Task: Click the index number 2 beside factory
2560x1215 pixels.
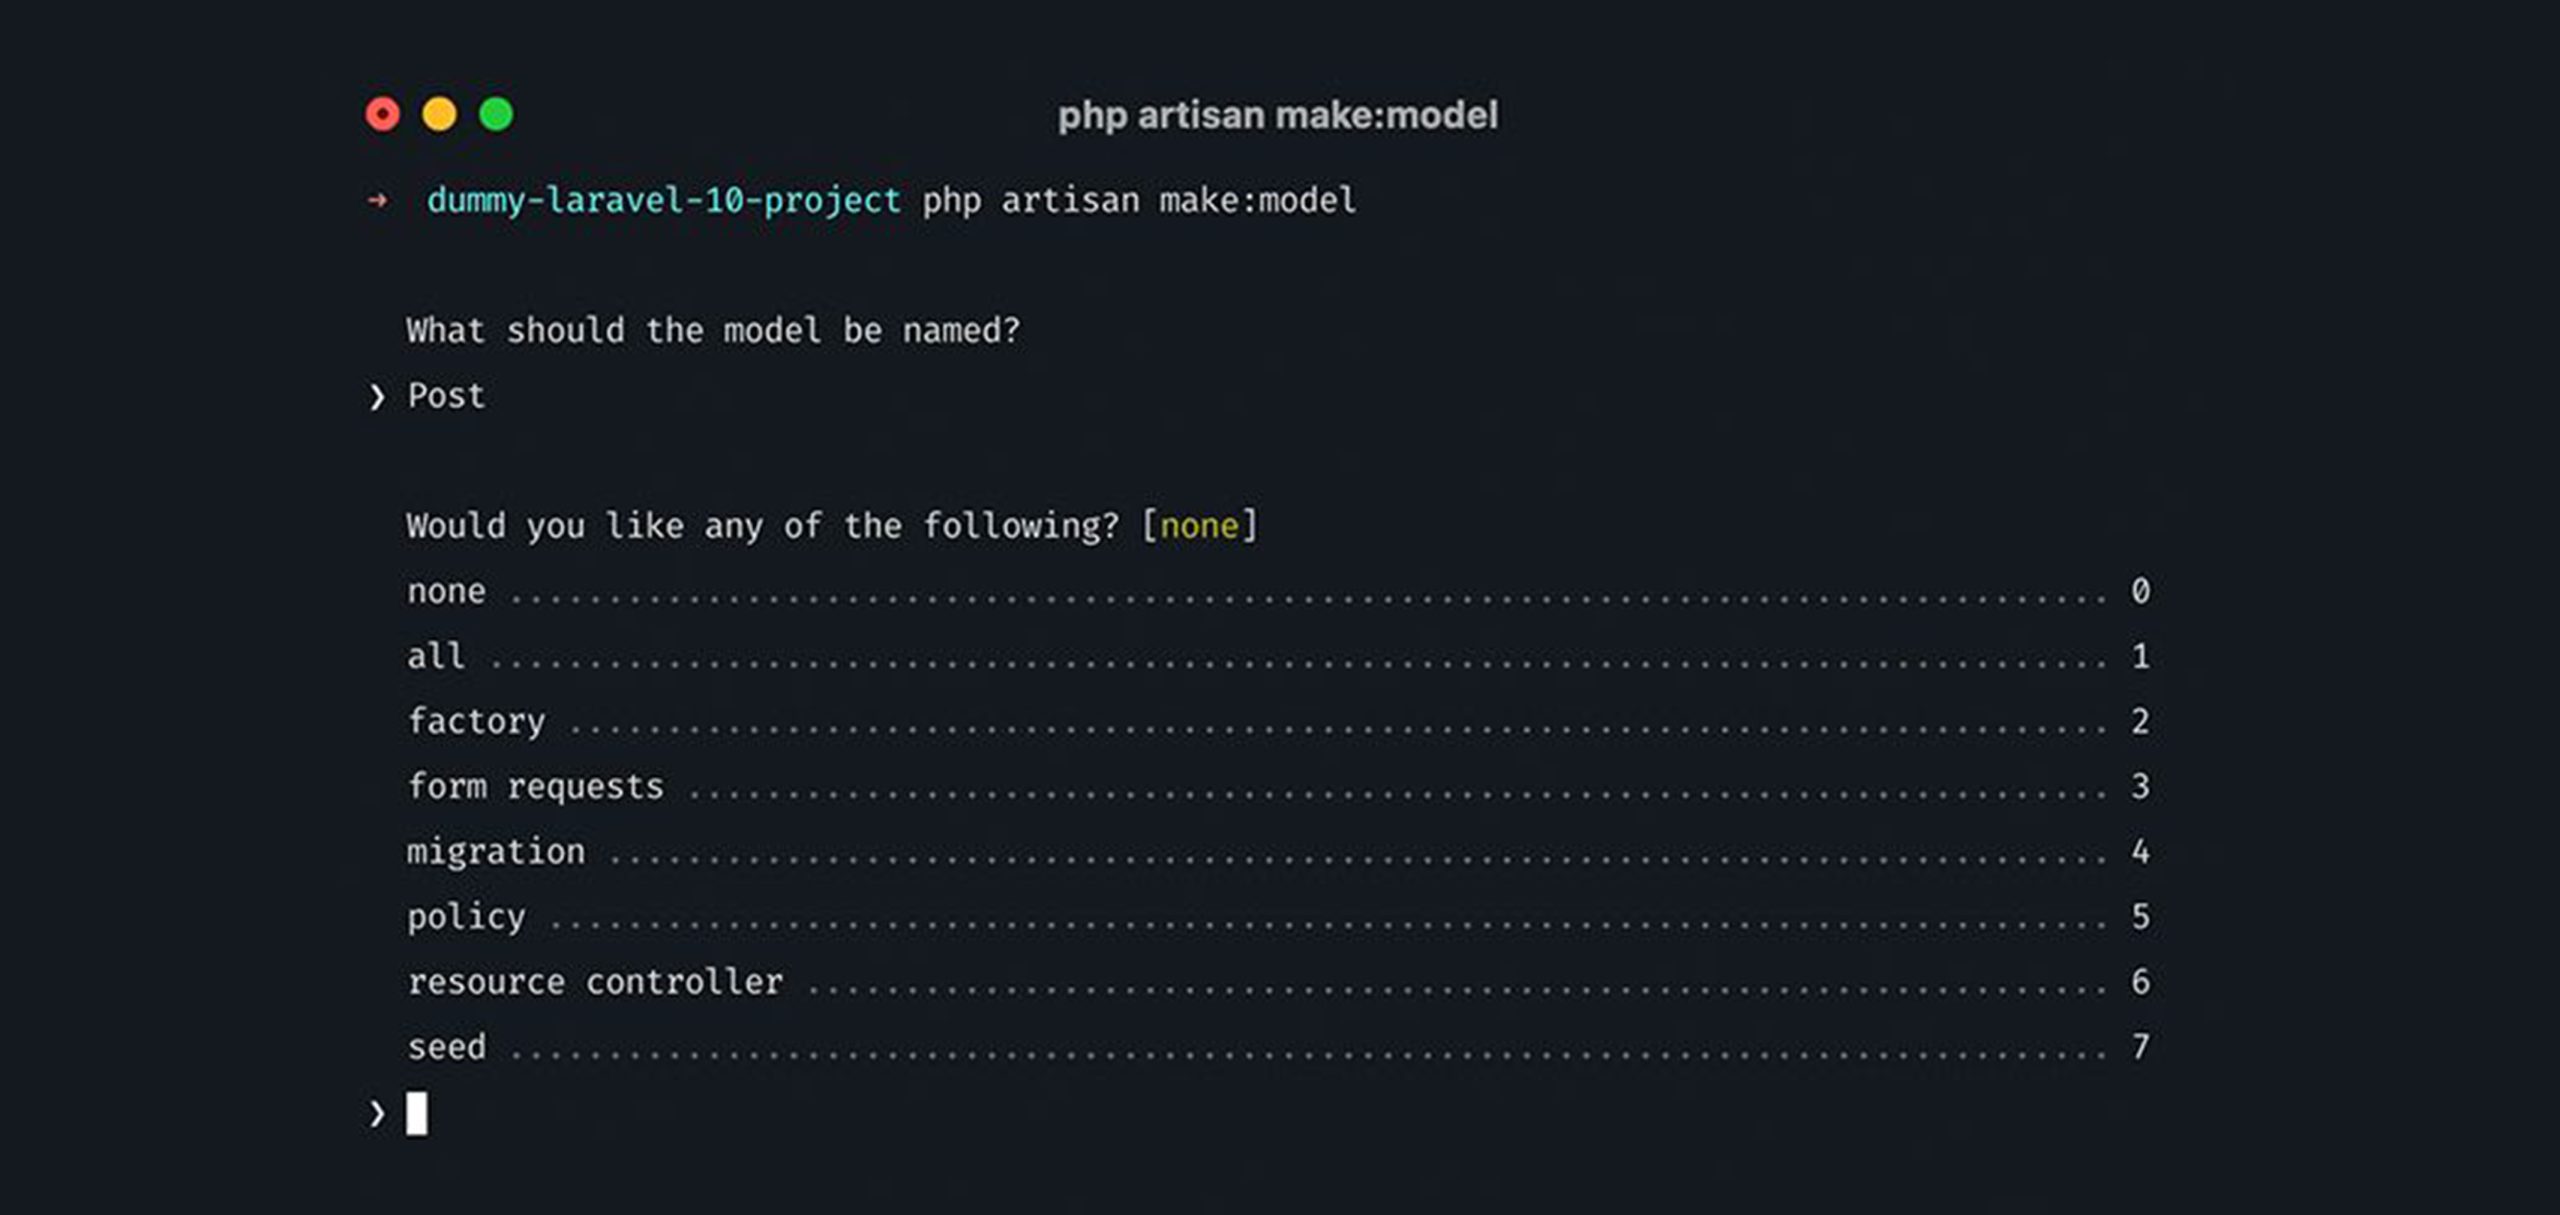Action: [2140, 721]
